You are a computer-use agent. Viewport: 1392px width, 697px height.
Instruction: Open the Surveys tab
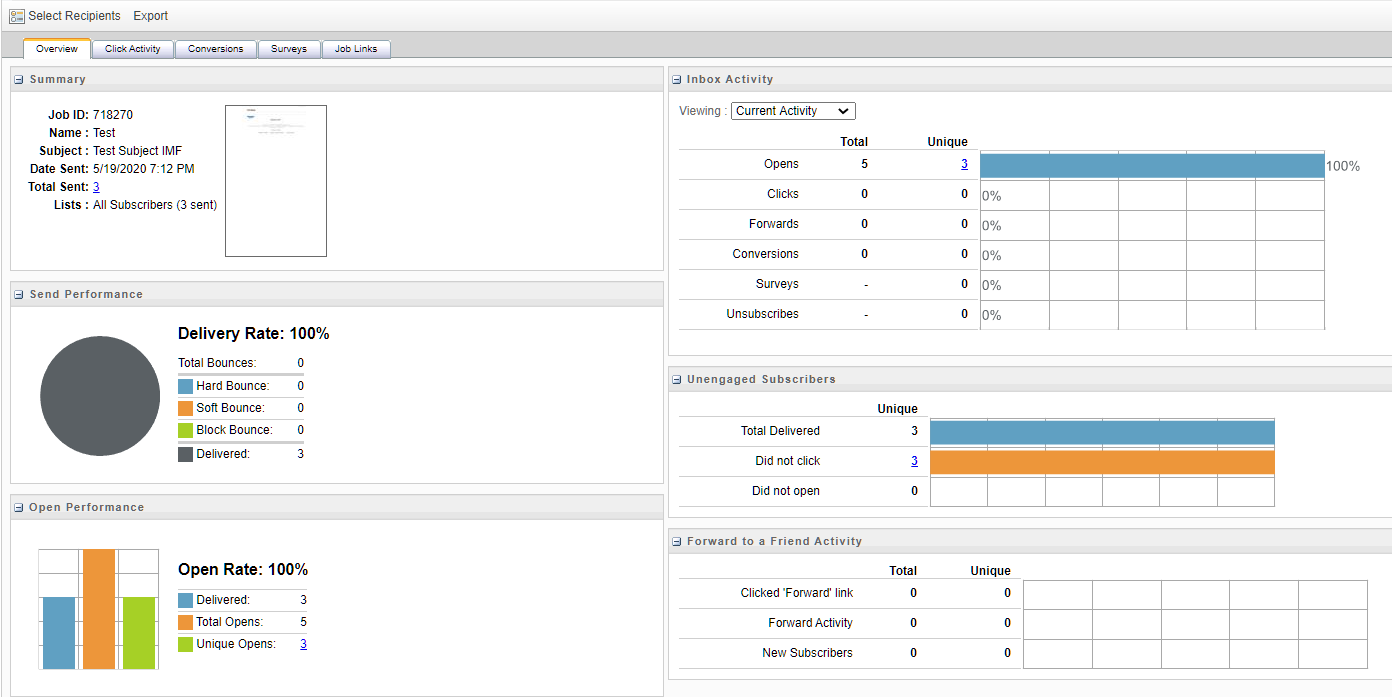(x=289, y=49)
